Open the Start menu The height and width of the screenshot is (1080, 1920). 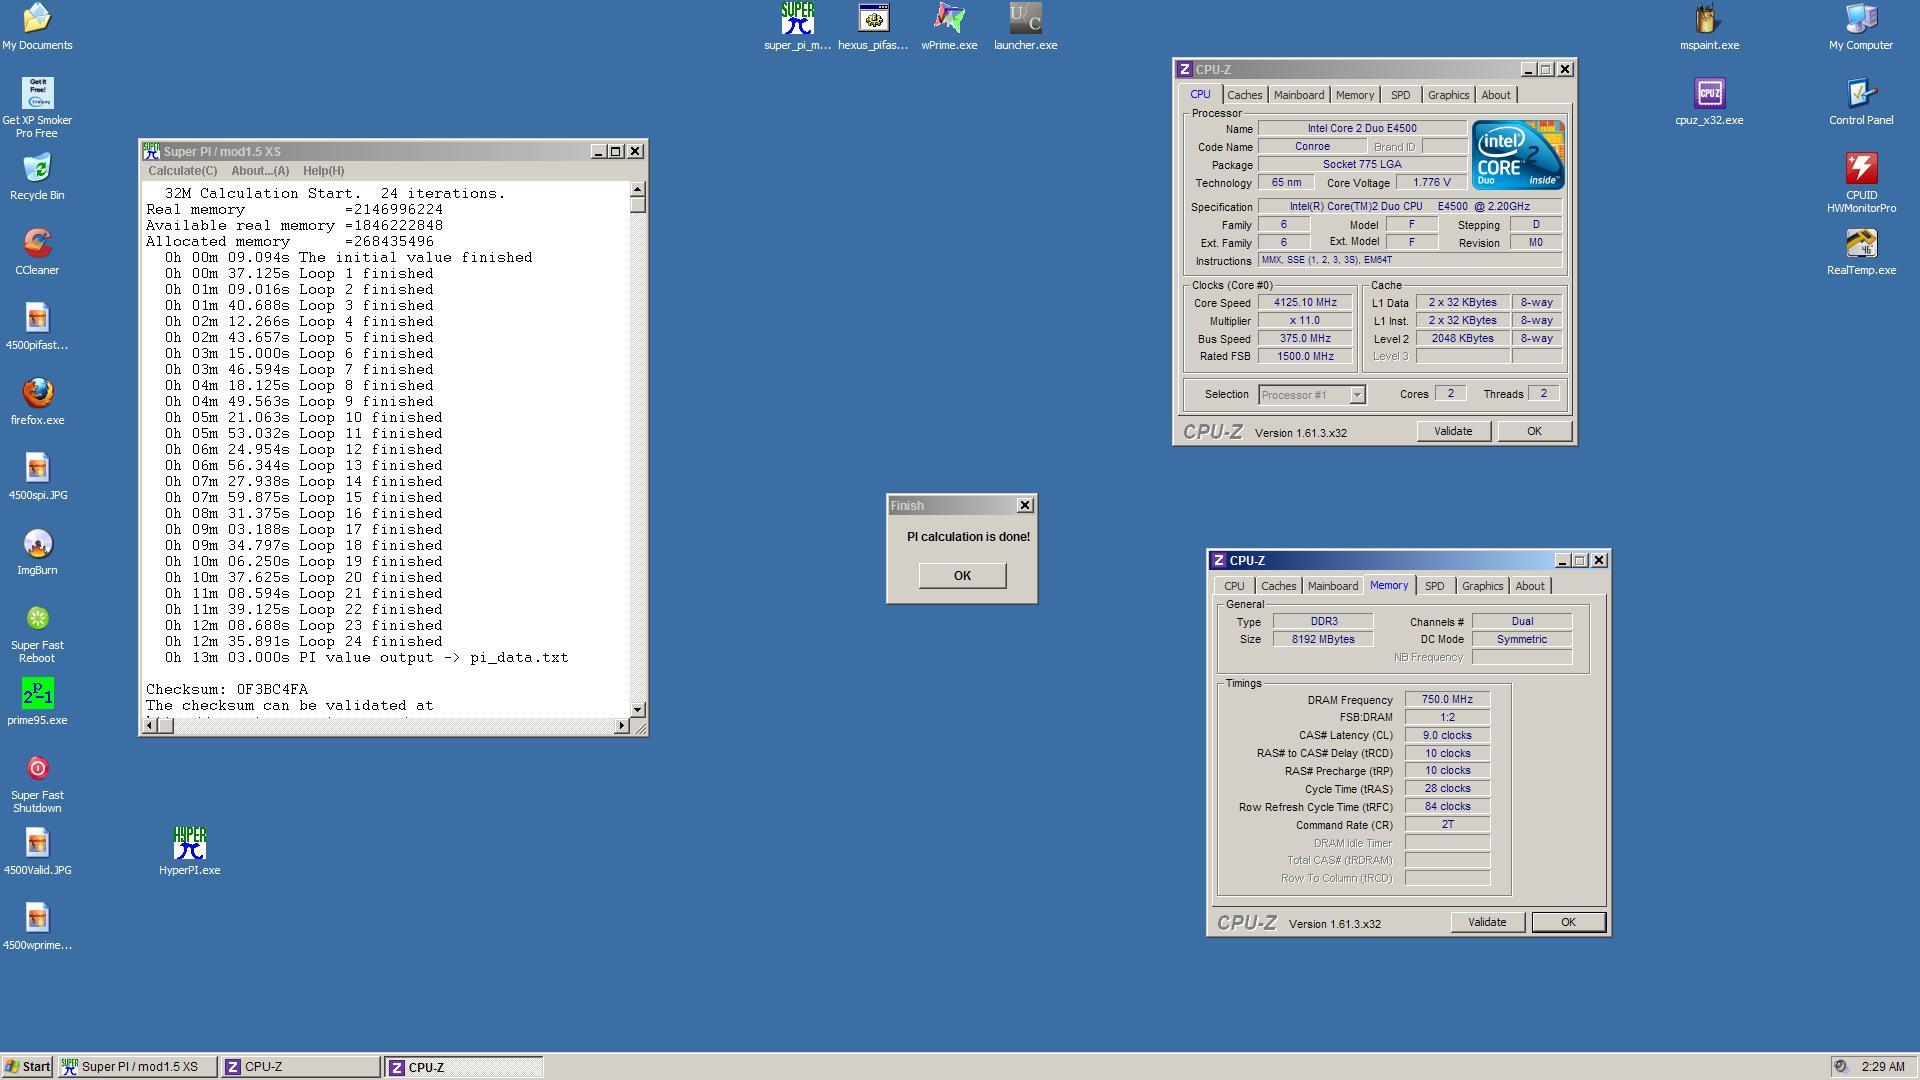click(x=27, y=1067)
